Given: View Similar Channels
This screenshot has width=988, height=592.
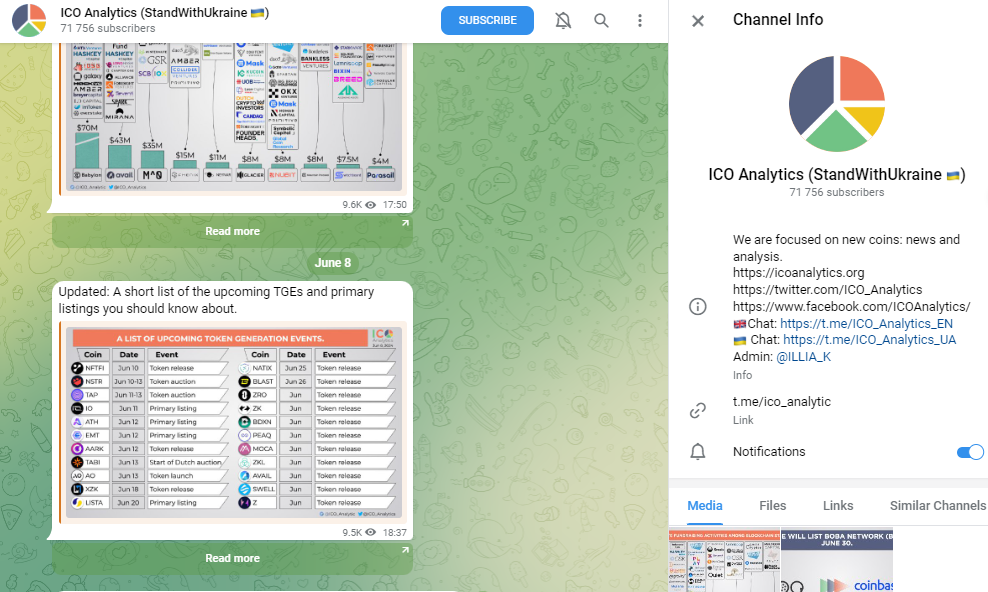Looking at the screenshot, I should click(x=936, y=506).
